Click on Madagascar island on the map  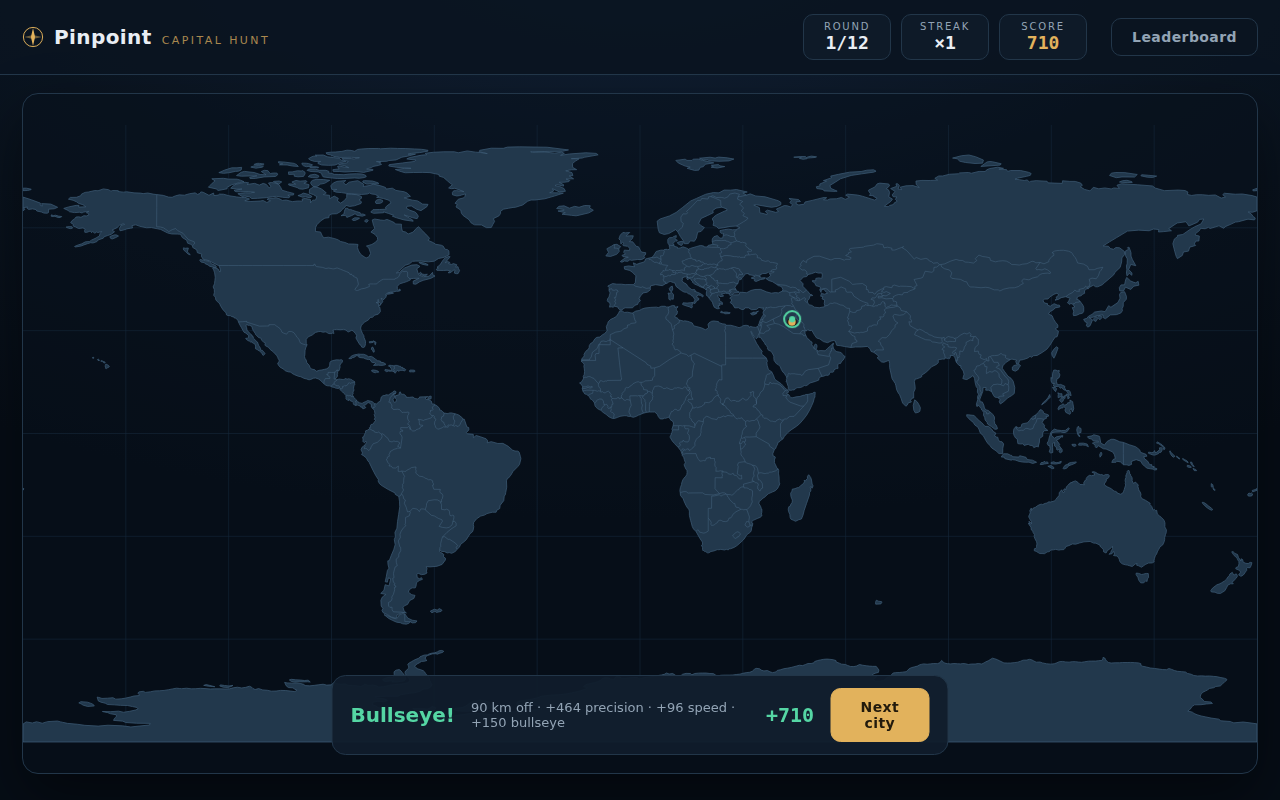(800, 499)
